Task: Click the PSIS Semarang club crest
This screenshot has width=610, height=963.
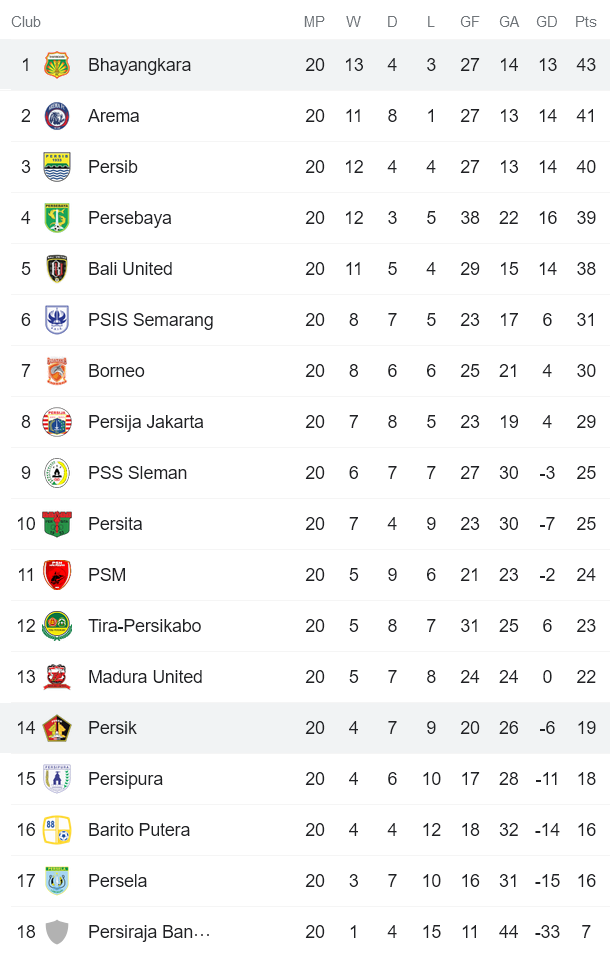Action: [57, 319]
